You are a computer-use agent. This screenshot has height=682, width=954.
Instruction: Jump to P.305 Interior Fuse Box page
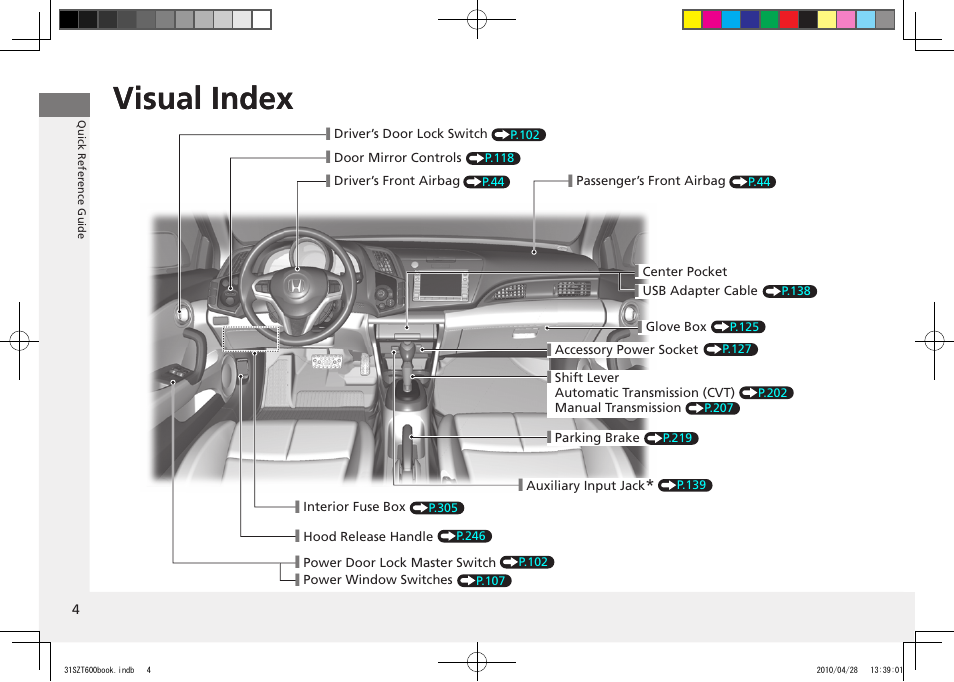point(437,507)
